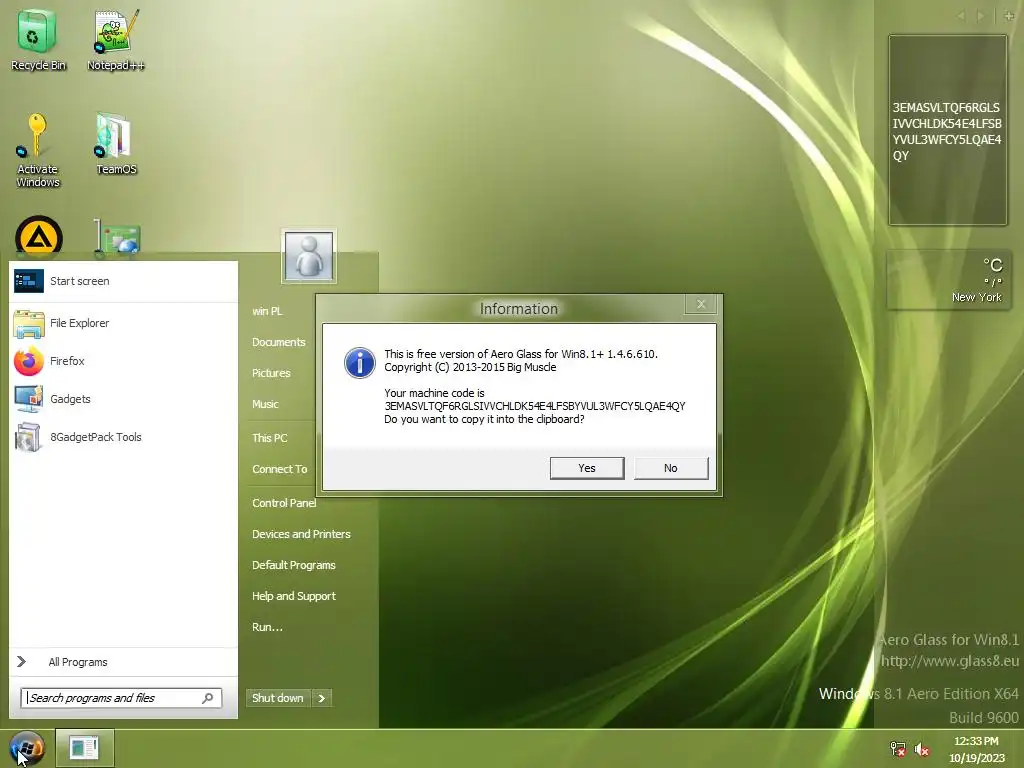
Task: Expand shut down options arrow
Action: (322, 698)
